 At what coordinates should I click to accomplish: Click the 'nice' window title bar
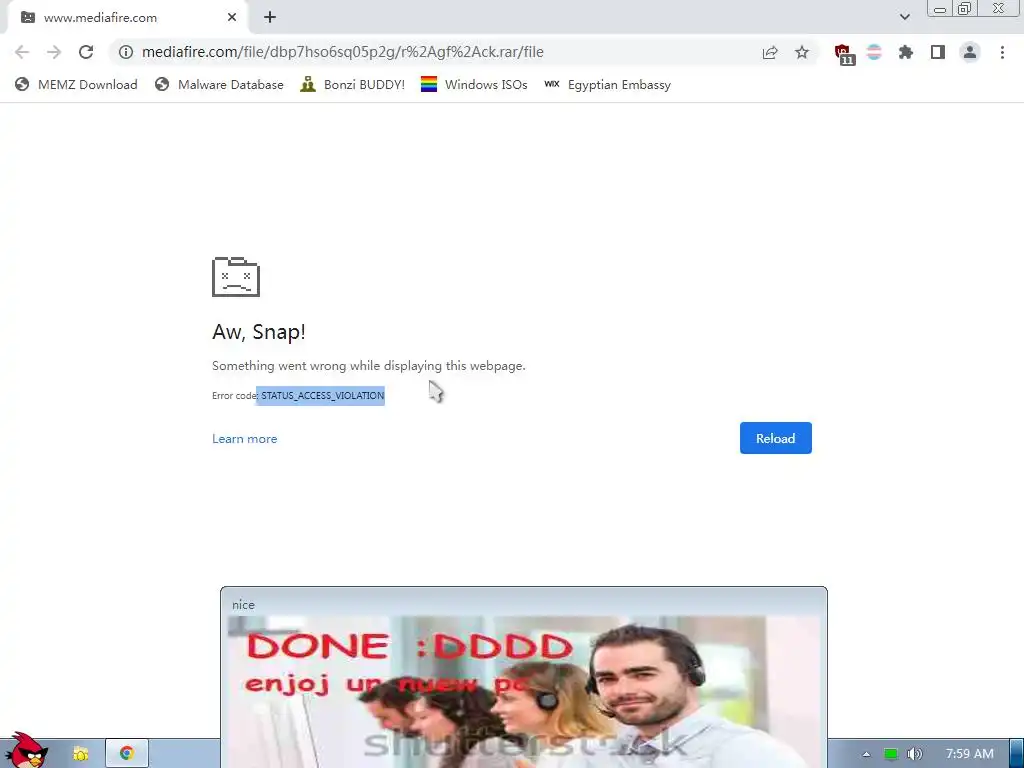tap(524, 603)
